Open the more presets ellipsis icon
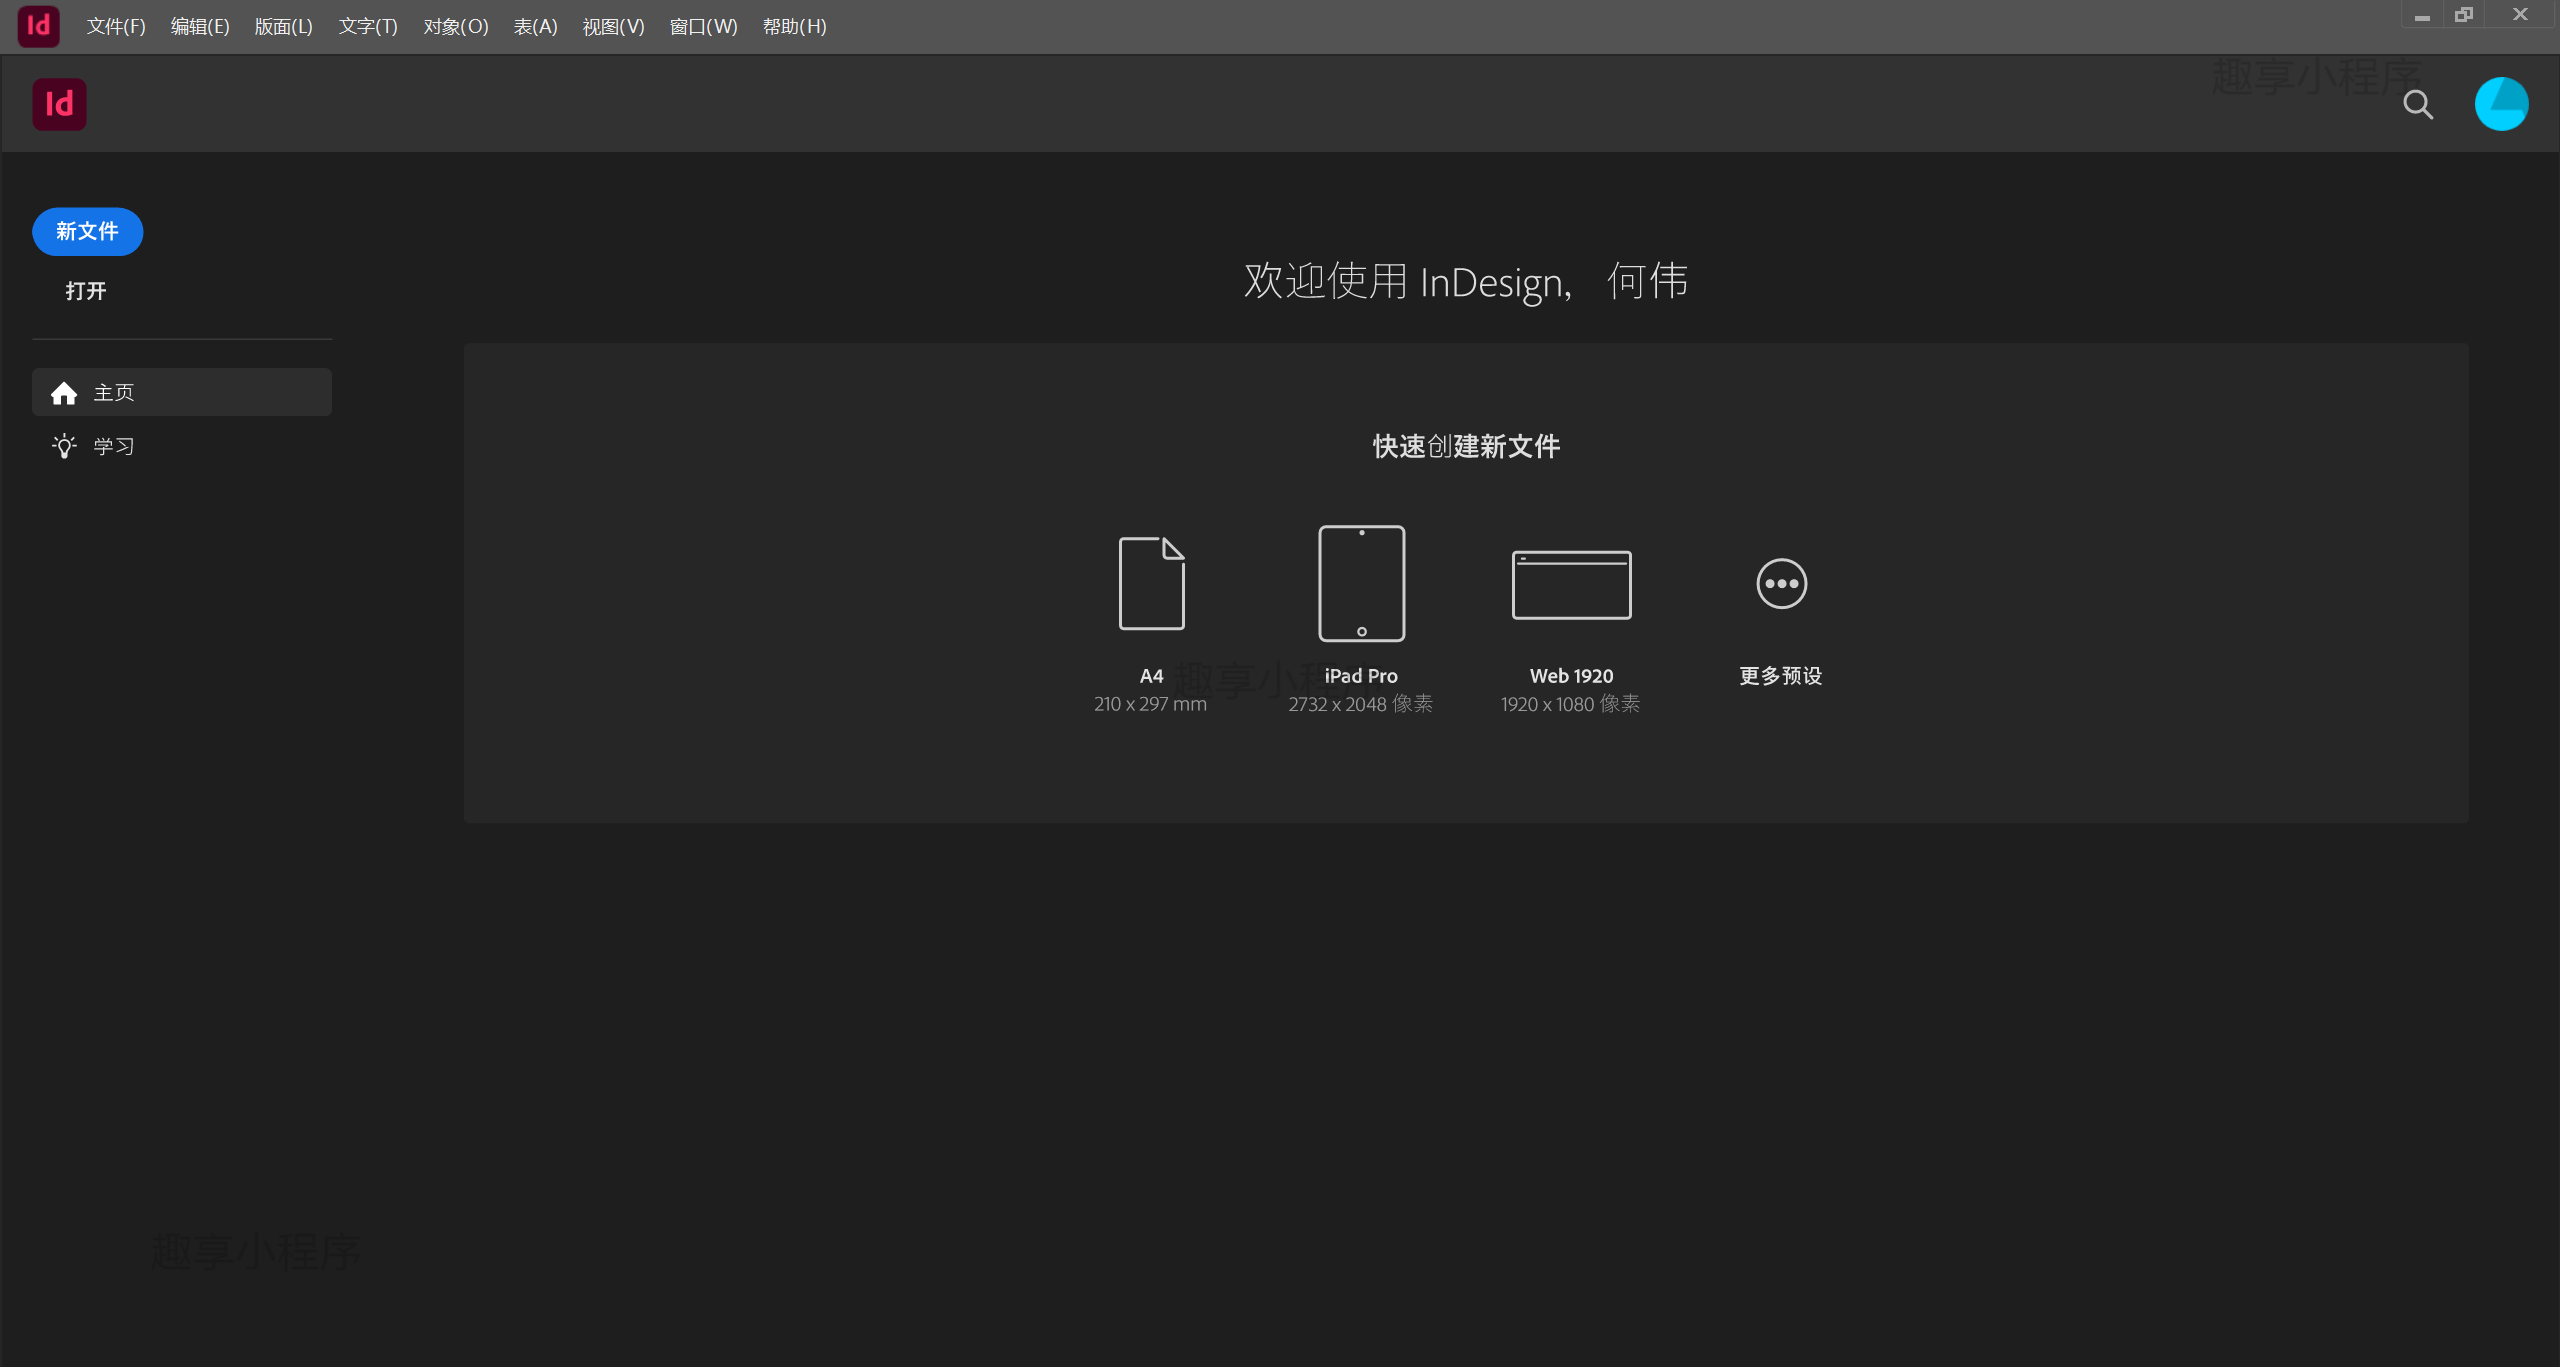This screenshot has height=1367, width=2560. [1781, 583]
